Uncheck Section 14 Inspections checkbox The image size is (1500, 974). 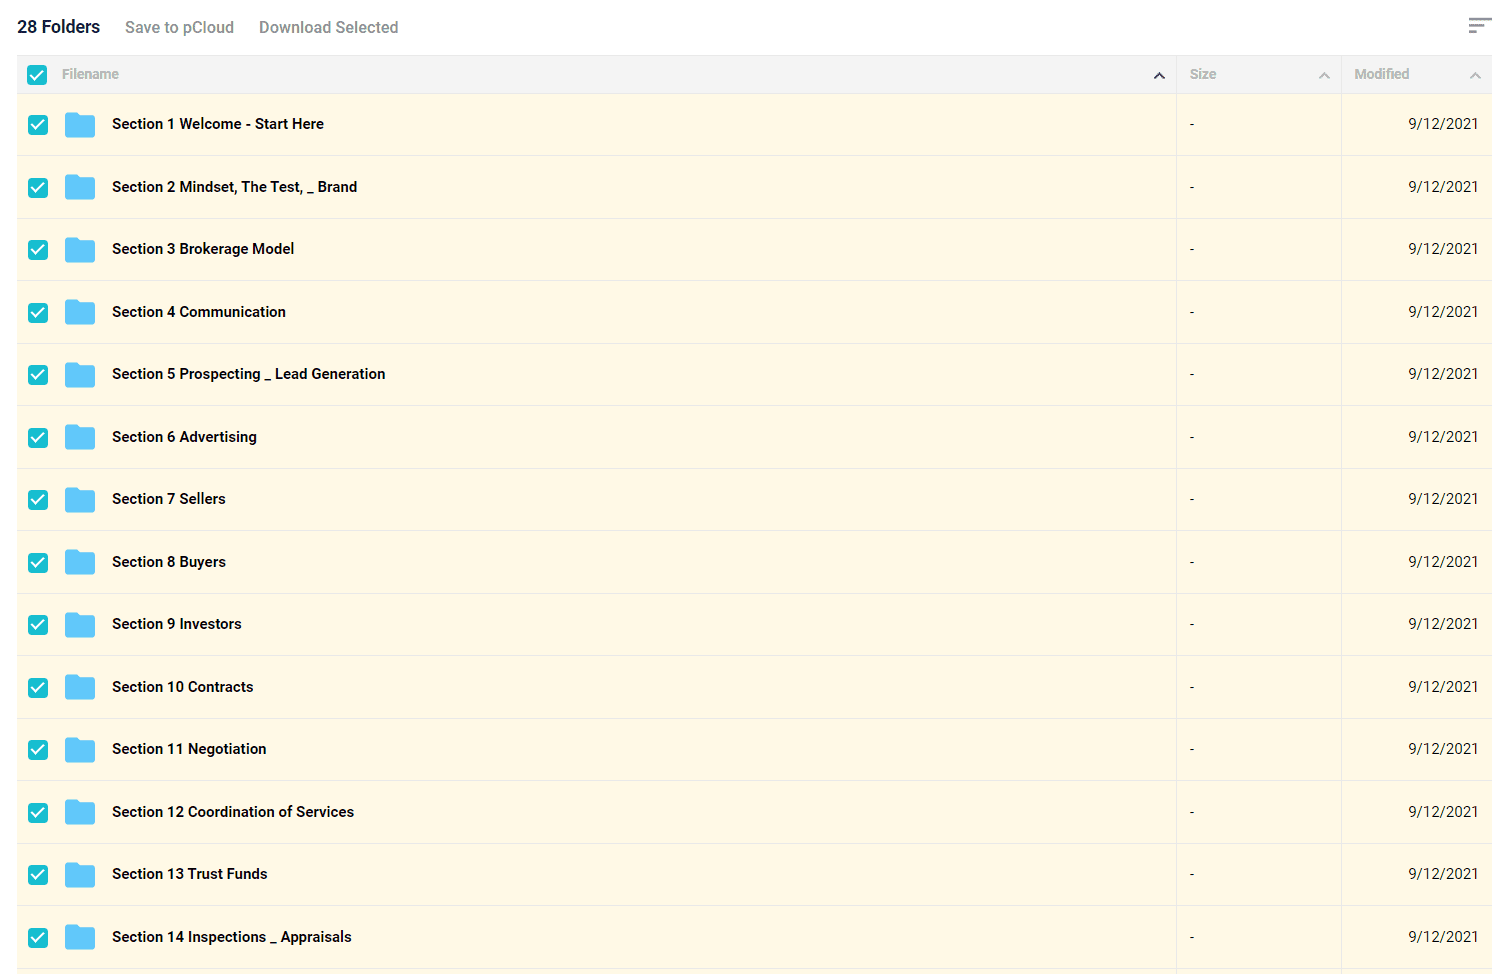(x=38, y=937)
